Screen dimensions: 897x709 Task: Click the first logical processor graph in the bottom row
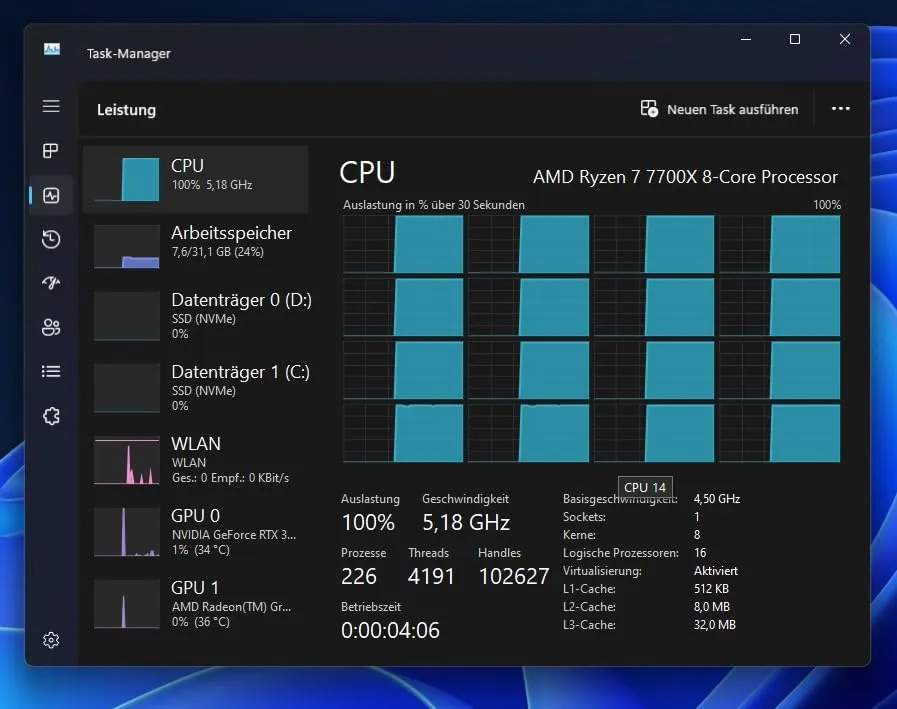point(403,433)
